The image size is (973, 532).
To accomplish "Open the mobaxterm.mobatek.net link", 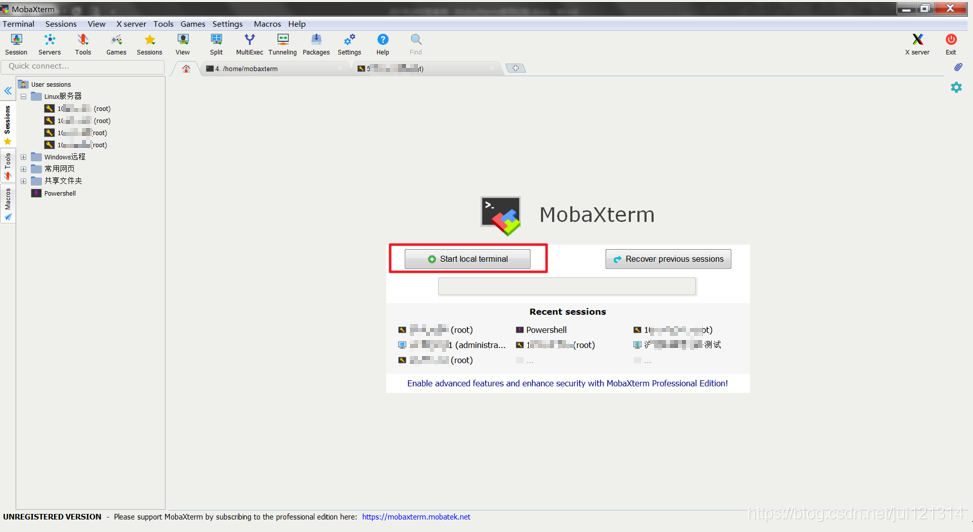I will click(x=416, y=516).
